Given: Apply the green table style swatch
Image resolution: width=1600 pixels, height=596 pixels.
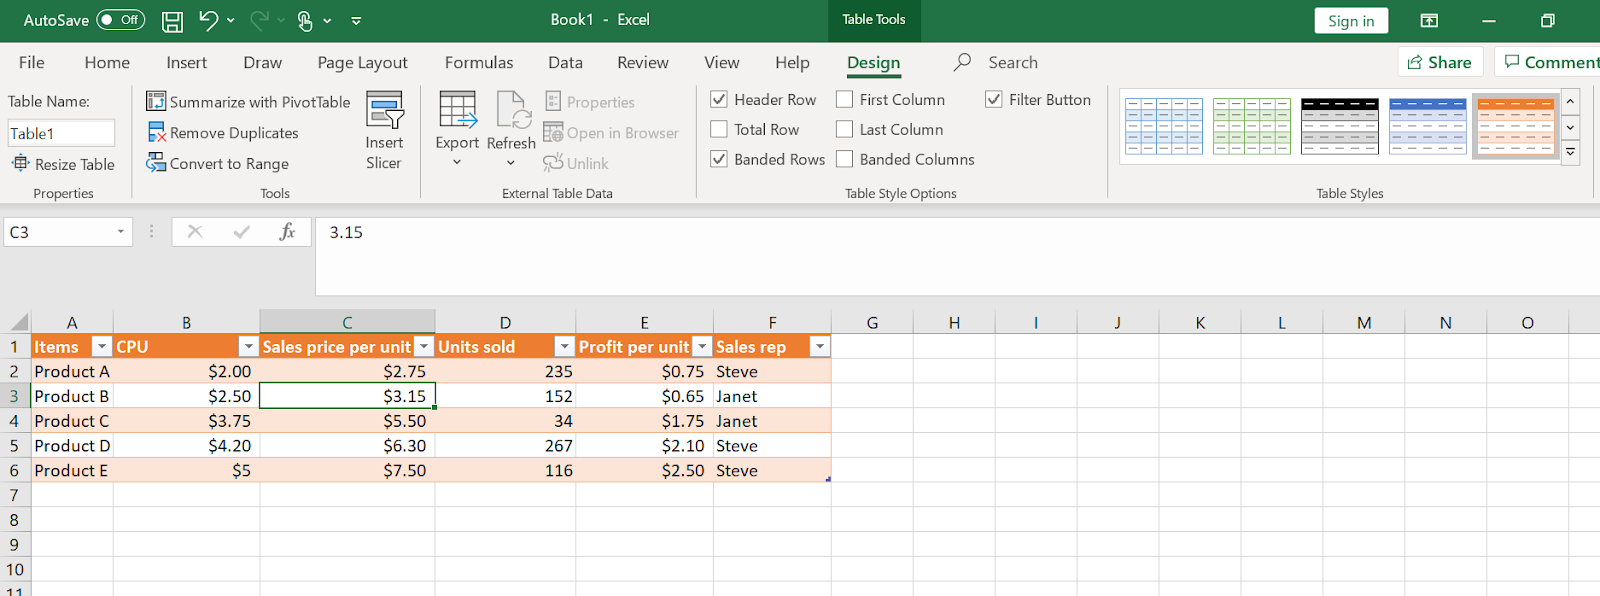Looking at the screenshot, I should coord(1252,126).
